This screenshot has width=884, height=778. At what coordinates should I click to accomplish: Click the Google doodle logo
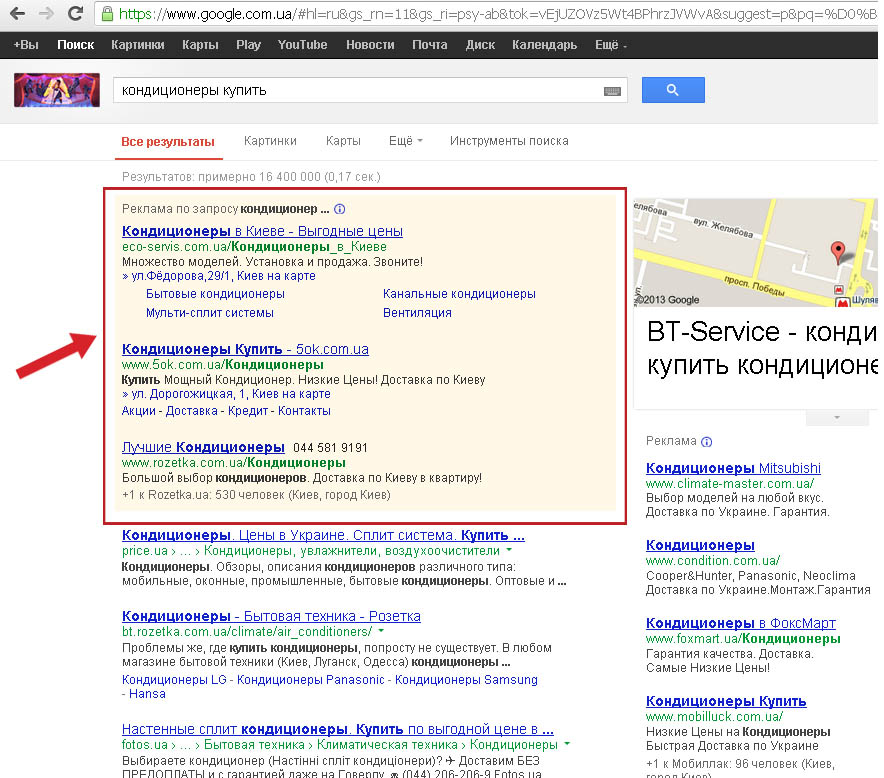(x=57, y=90)
